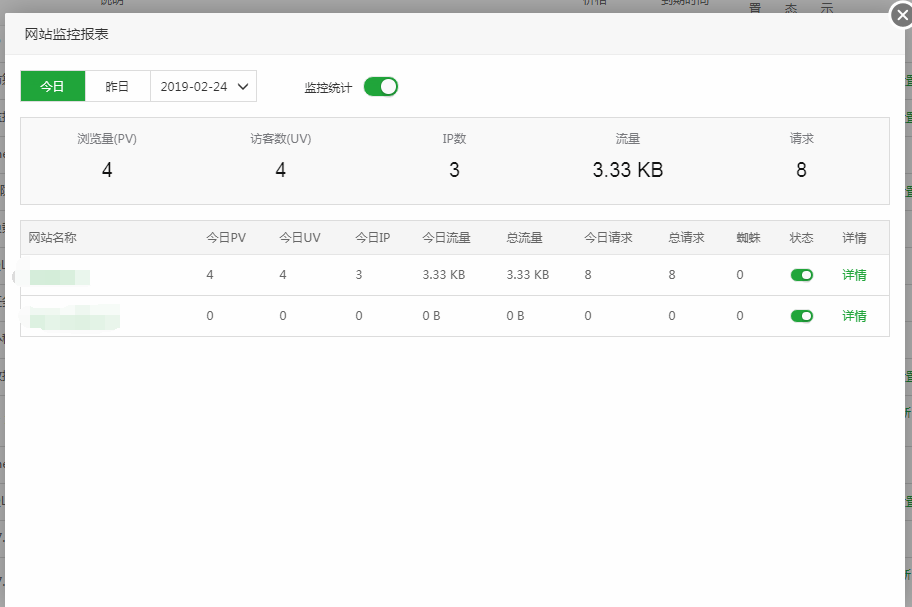Viewport: 912px width, 607px height.
Task: Toggle status switch for the second site row
Action: [801, 316]
